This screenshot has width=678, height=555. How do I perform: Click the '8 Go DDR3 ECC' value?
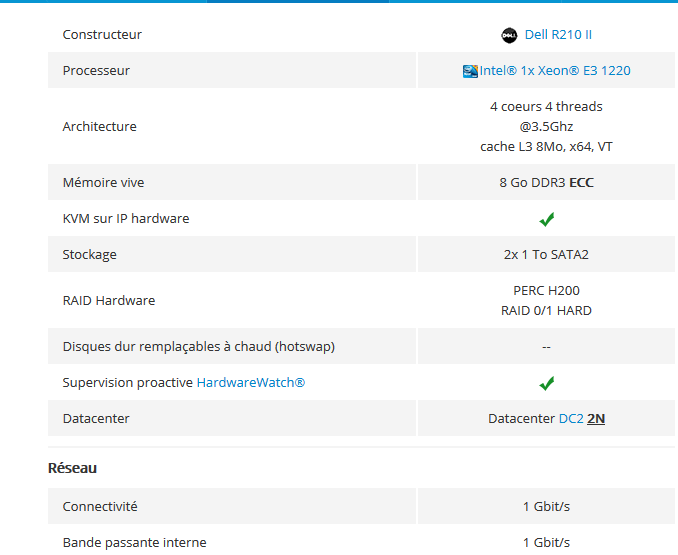tap(546, 182)
